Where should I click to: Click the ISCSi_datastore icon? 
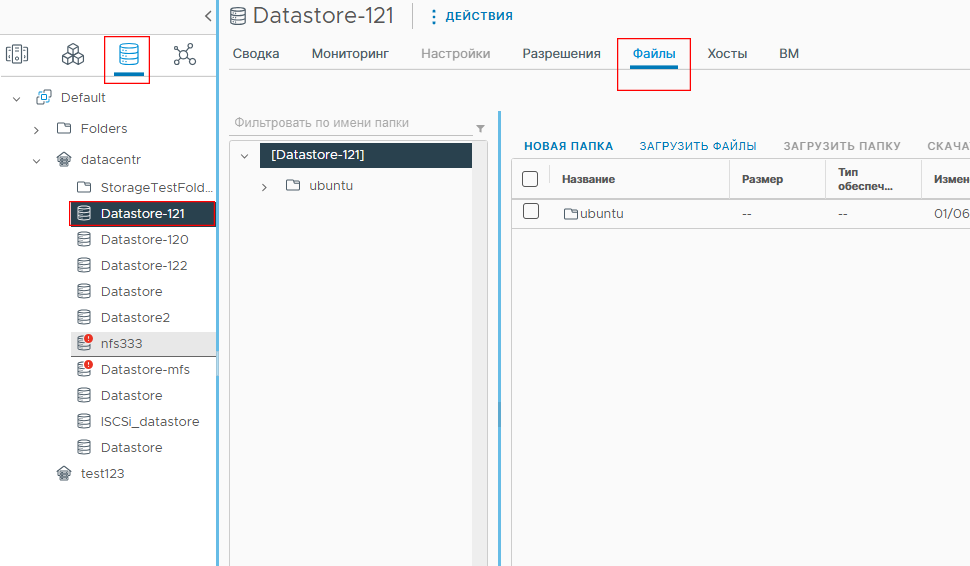tap(84, 421)
